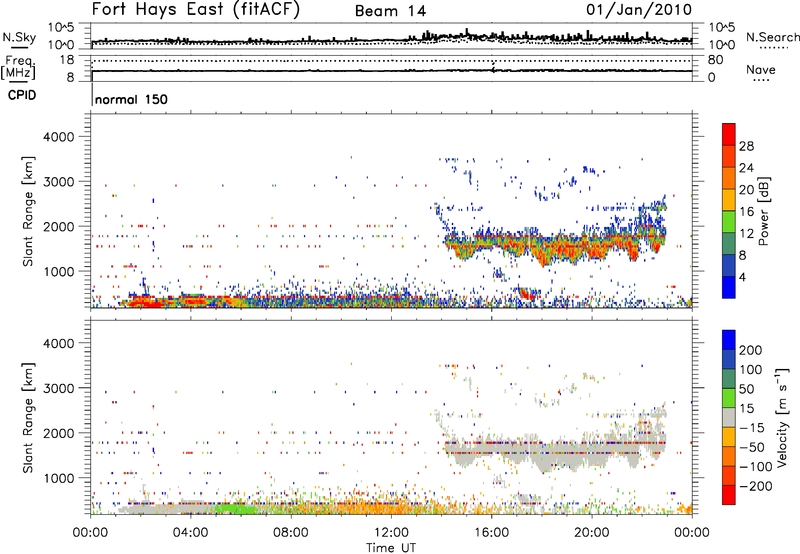The height and width of the screenshot is (554, 800).
Task: Click the '1000' tick in the power panel
Action: (58, 271)
